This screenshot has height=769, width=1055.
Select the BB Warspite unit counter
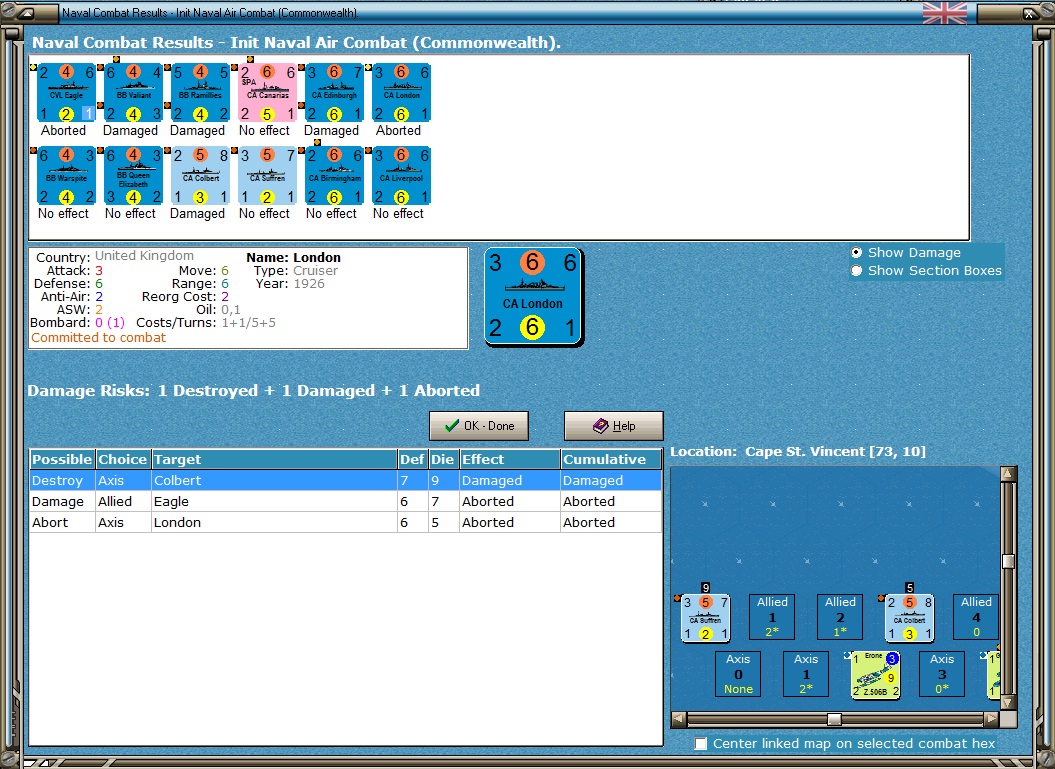(x=66, y=176)
